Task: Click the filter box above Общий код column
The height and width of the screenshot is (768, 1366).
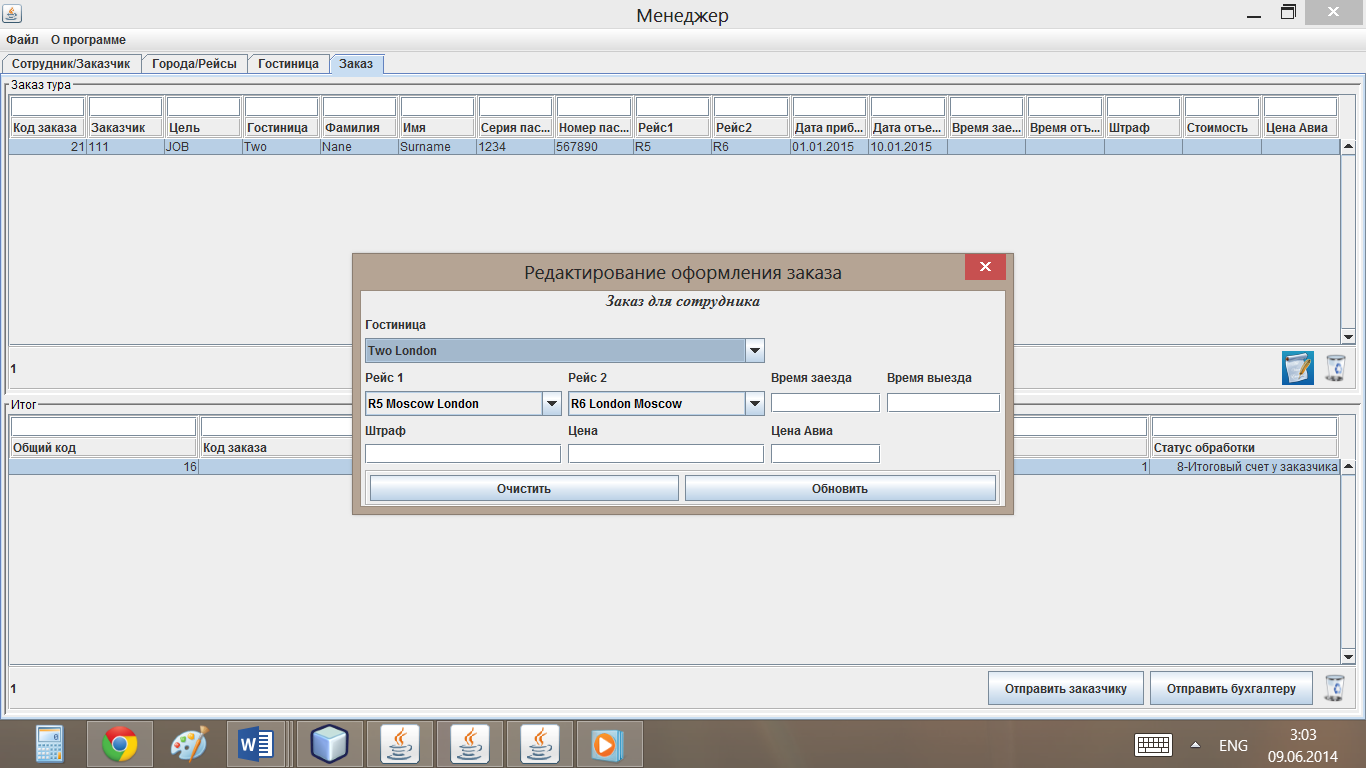Action: pos(104,427)
